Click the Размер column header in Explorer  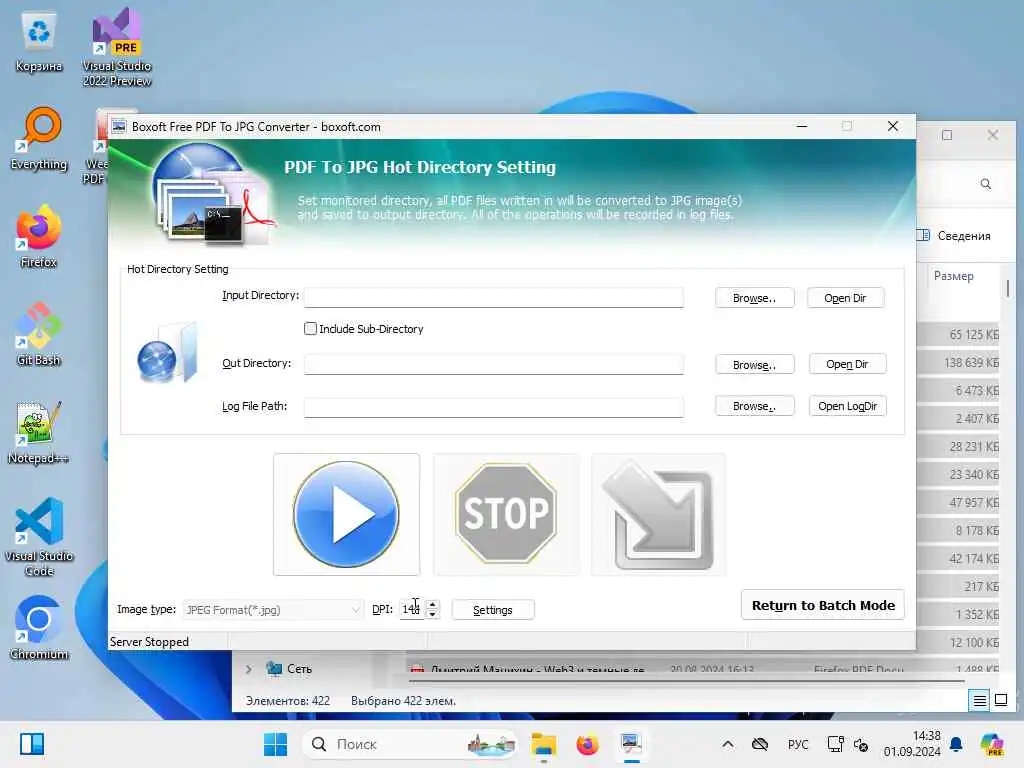tap(953, 276)
